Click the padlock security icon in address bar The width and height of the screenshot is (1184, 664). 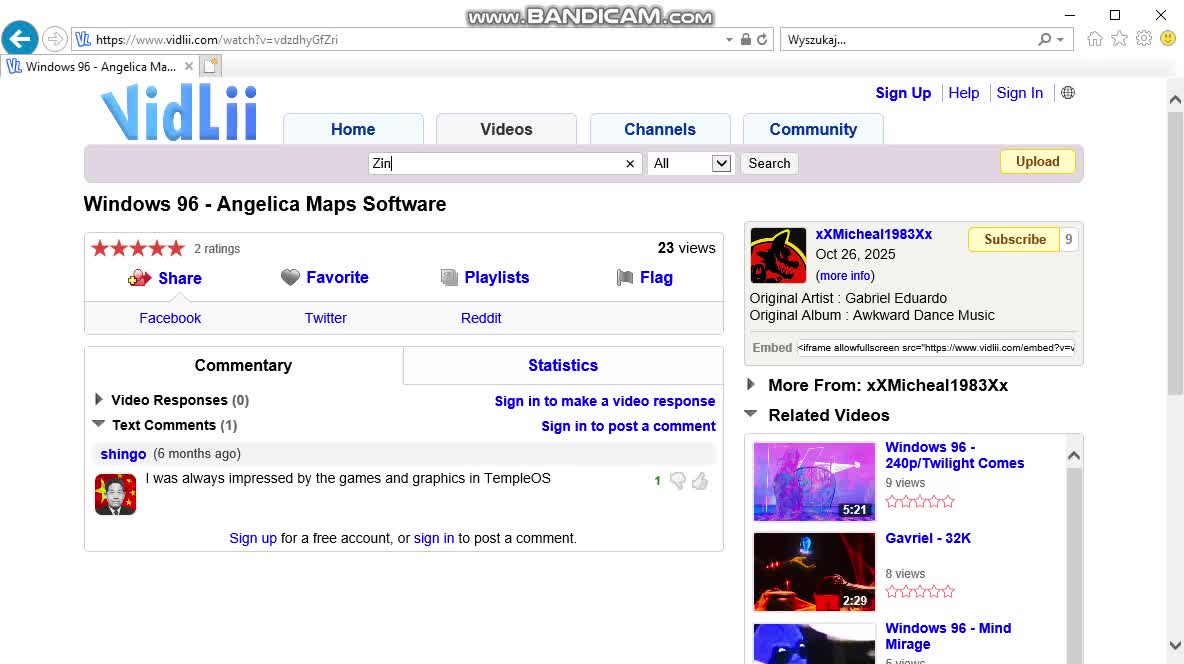[x=745, y=39]
